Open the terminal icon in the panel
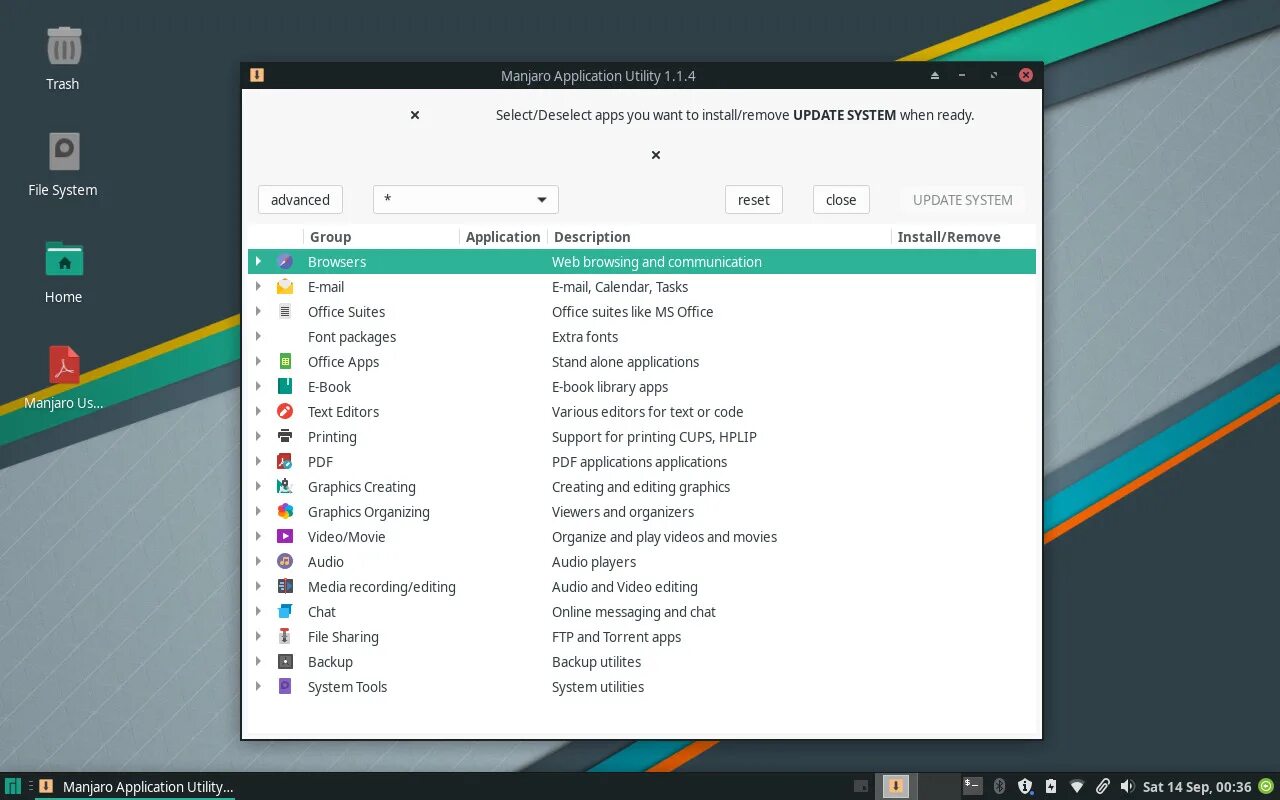The width and height of the screenshot is (1280, 800). (x=972, y=786)
